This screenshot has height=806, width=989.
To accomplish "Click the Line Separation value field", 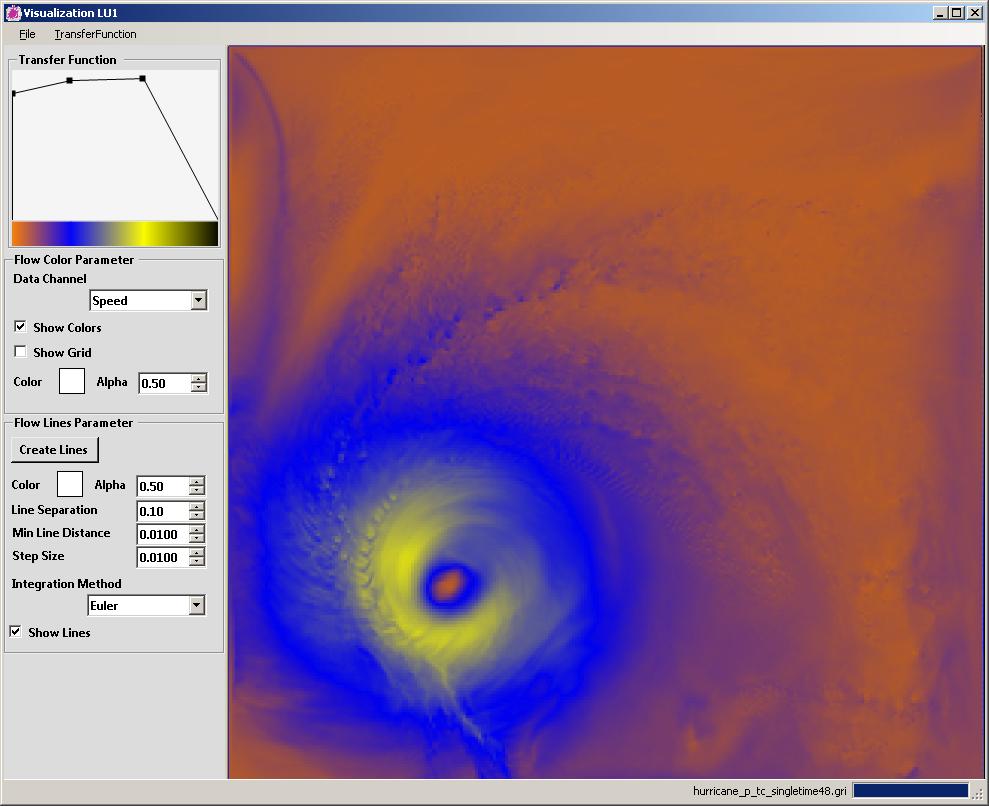I will pos(162,512).
